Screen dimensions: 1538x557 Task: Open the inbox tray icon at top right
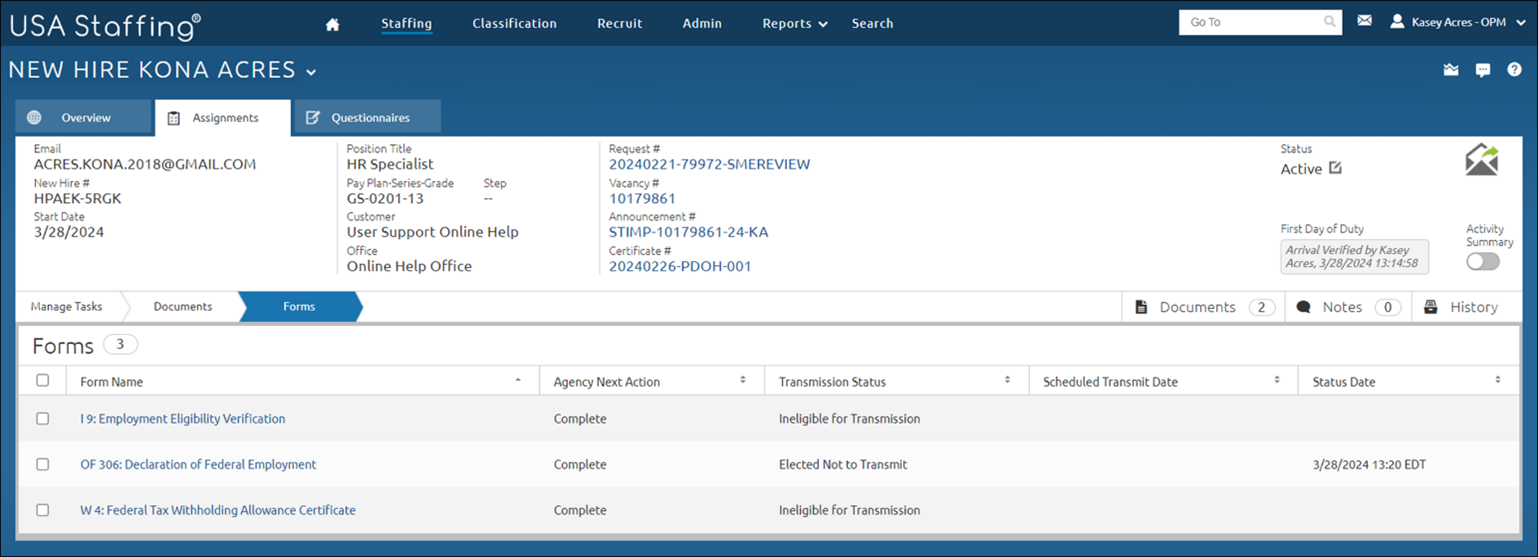point(1451,70)
